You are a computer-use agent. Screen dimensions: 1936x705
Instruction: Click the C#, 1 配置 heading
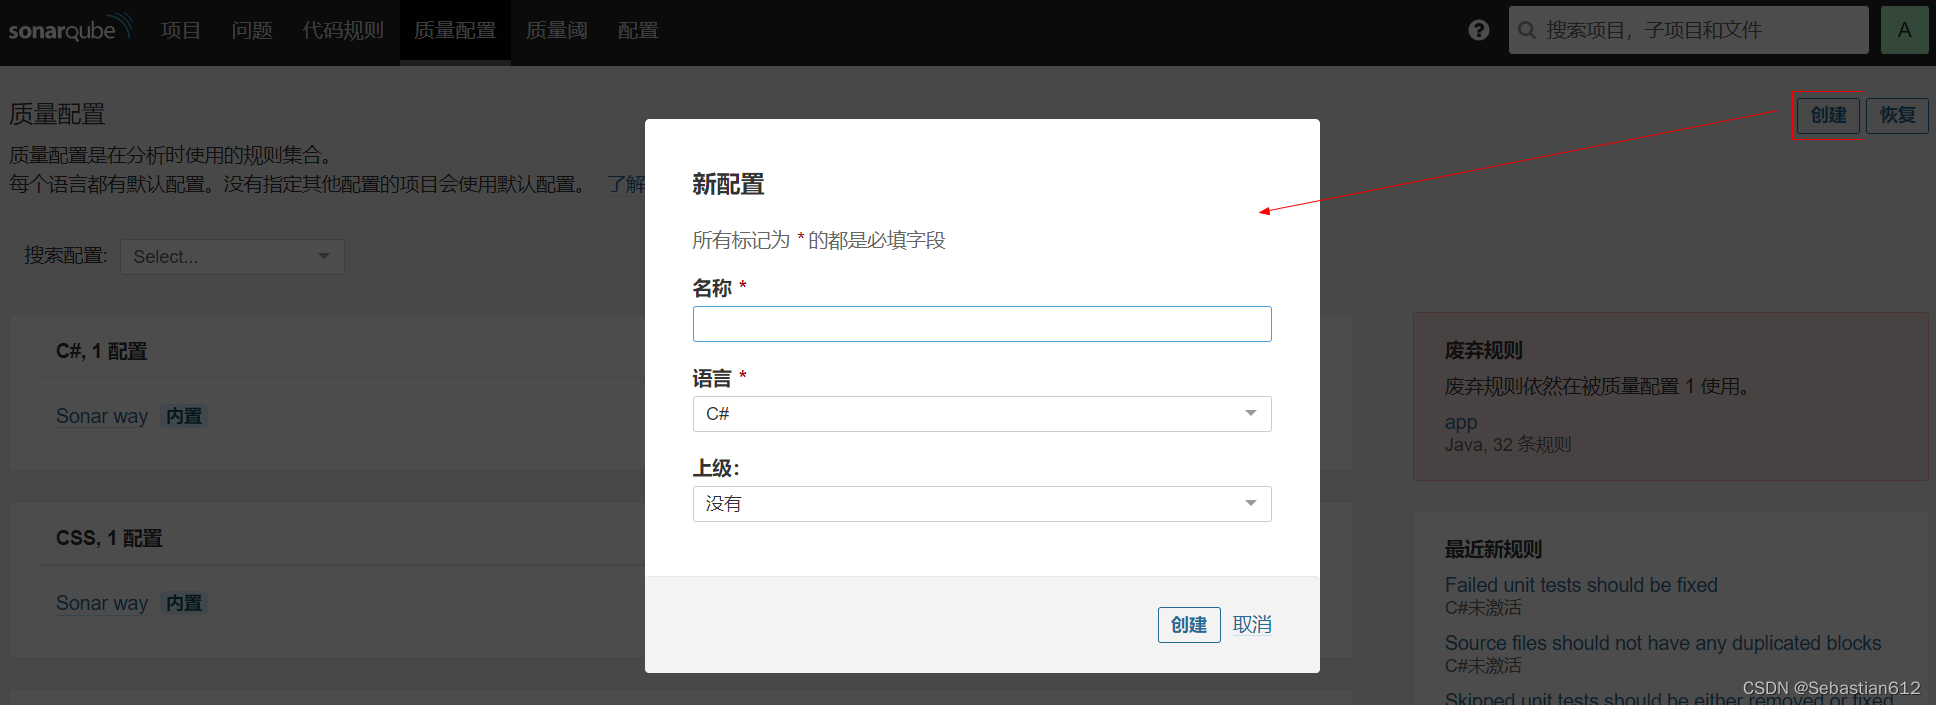coord(102,351)
